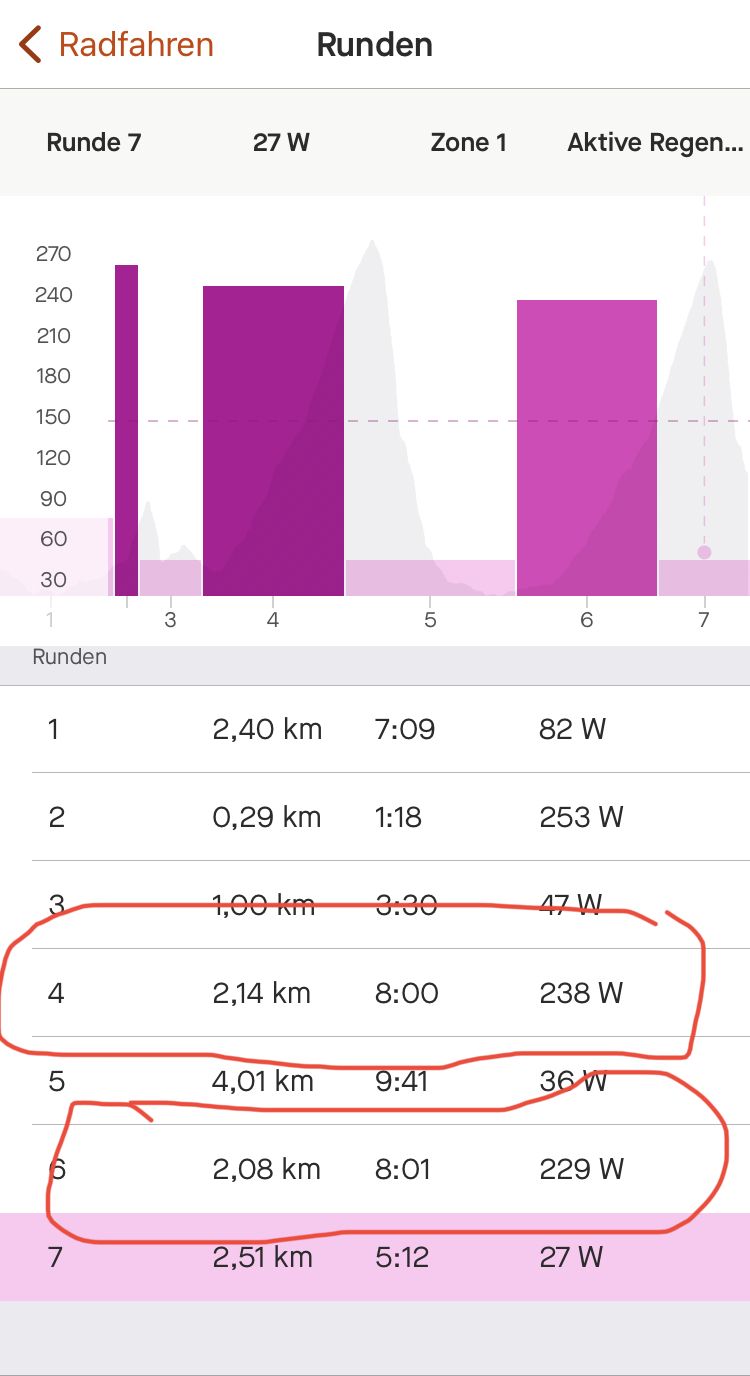Viewport: 750px width, 1376px height.
Task: Tap x-axis label 4 under chart
Action: click(273, 620)
